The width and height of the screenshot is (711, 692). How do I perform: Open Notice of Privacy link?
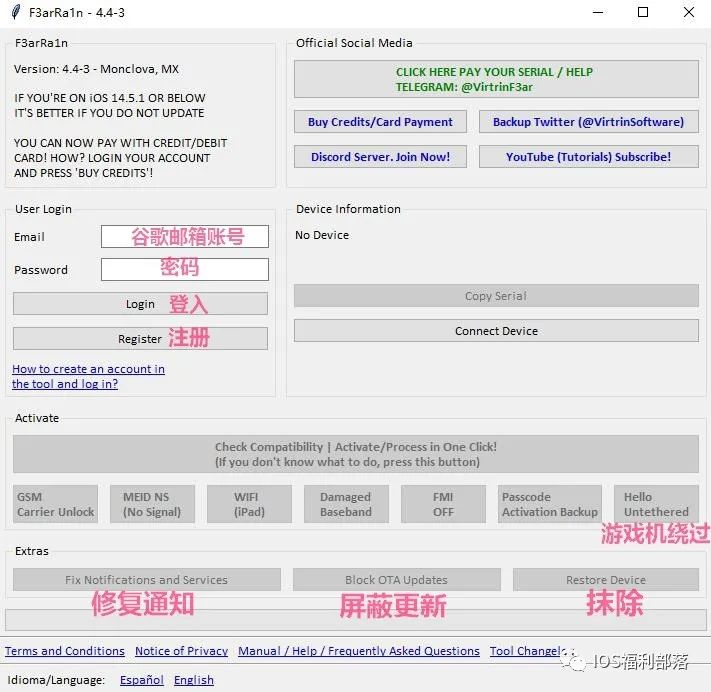tap(181, 651)
